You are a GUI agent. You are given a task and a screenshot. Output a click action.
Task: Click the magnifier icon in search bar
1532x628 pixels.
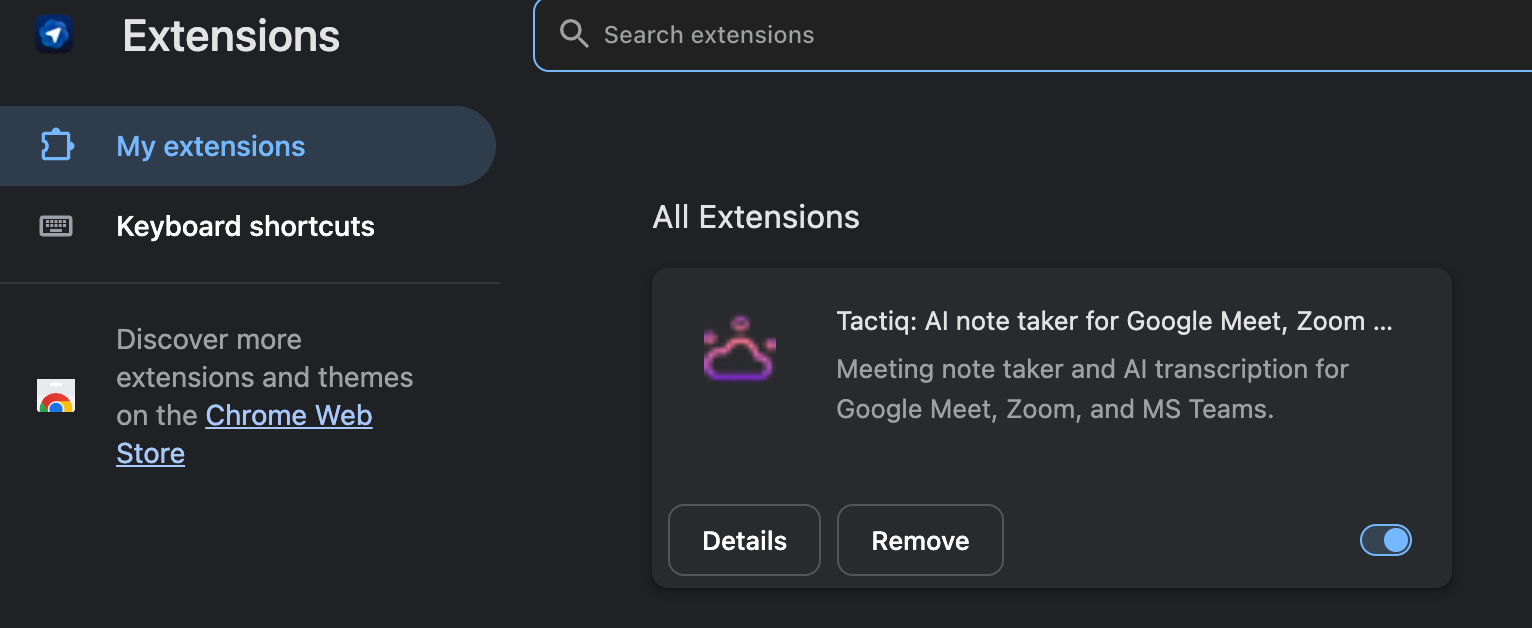[x=574, y=35]
